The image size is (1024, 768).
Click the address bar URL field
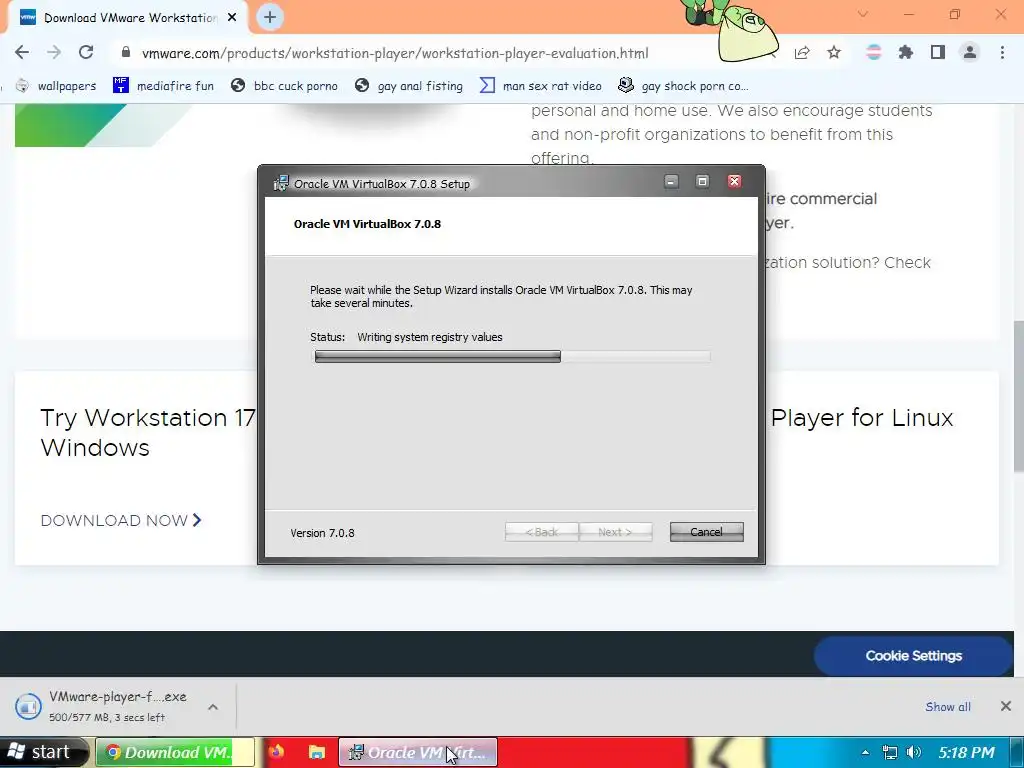[395, 53]
